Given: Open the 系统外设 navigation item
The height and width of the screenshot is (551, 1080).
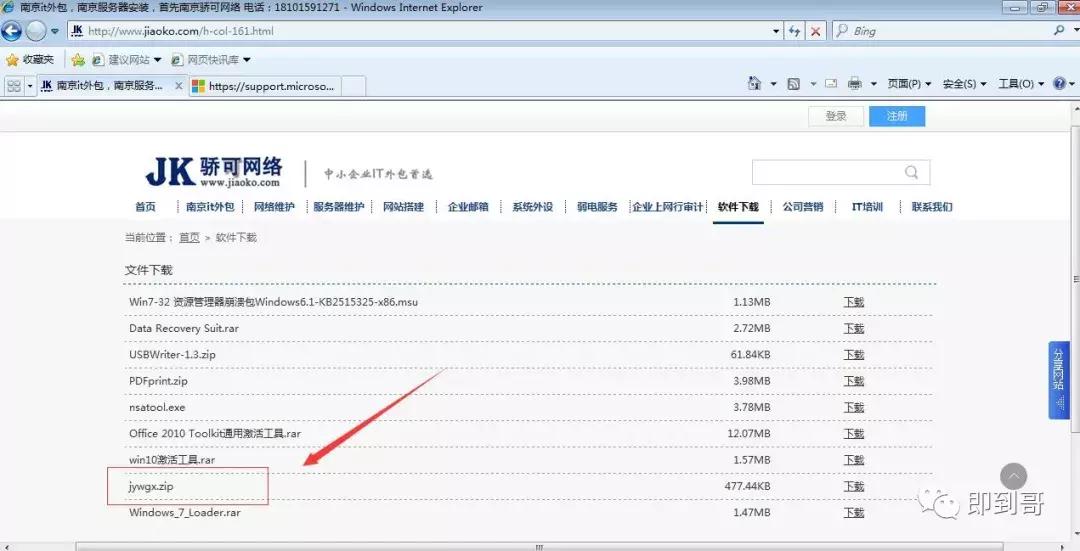Looking at the screenshot, I should 532,207.
